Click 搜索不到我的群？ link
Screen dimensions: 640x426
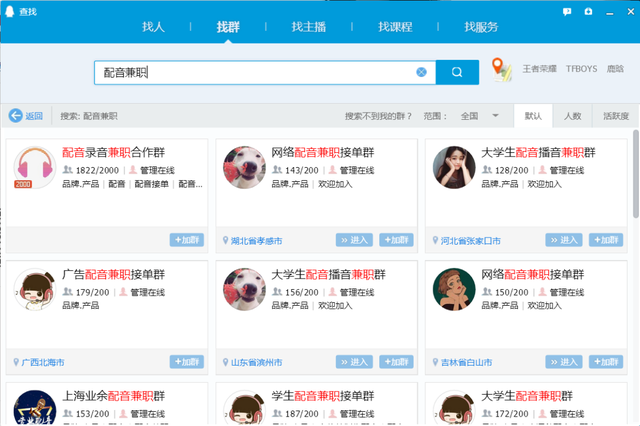378,116
